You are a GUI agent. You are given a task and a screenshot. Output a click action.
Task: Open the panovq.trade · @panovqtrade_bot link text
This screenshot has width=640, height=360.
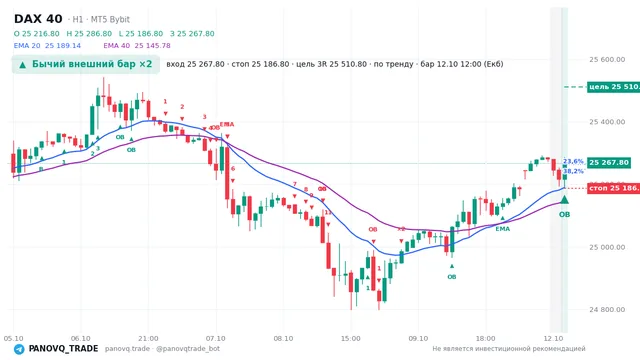pos(162,349)
